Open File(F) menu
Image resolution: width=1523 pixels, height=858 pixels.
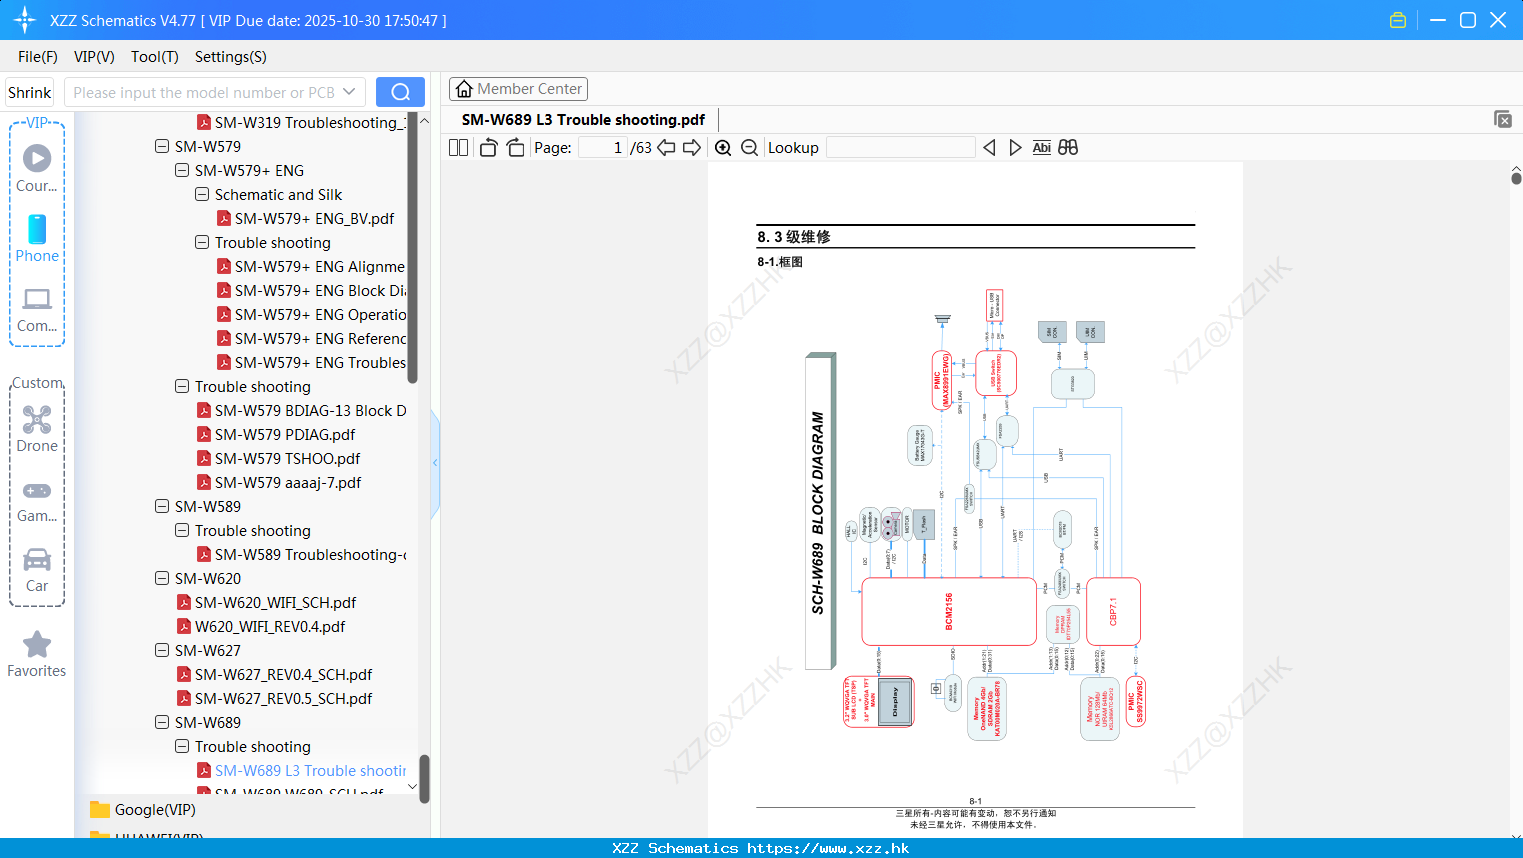click(x=38, y=57)
